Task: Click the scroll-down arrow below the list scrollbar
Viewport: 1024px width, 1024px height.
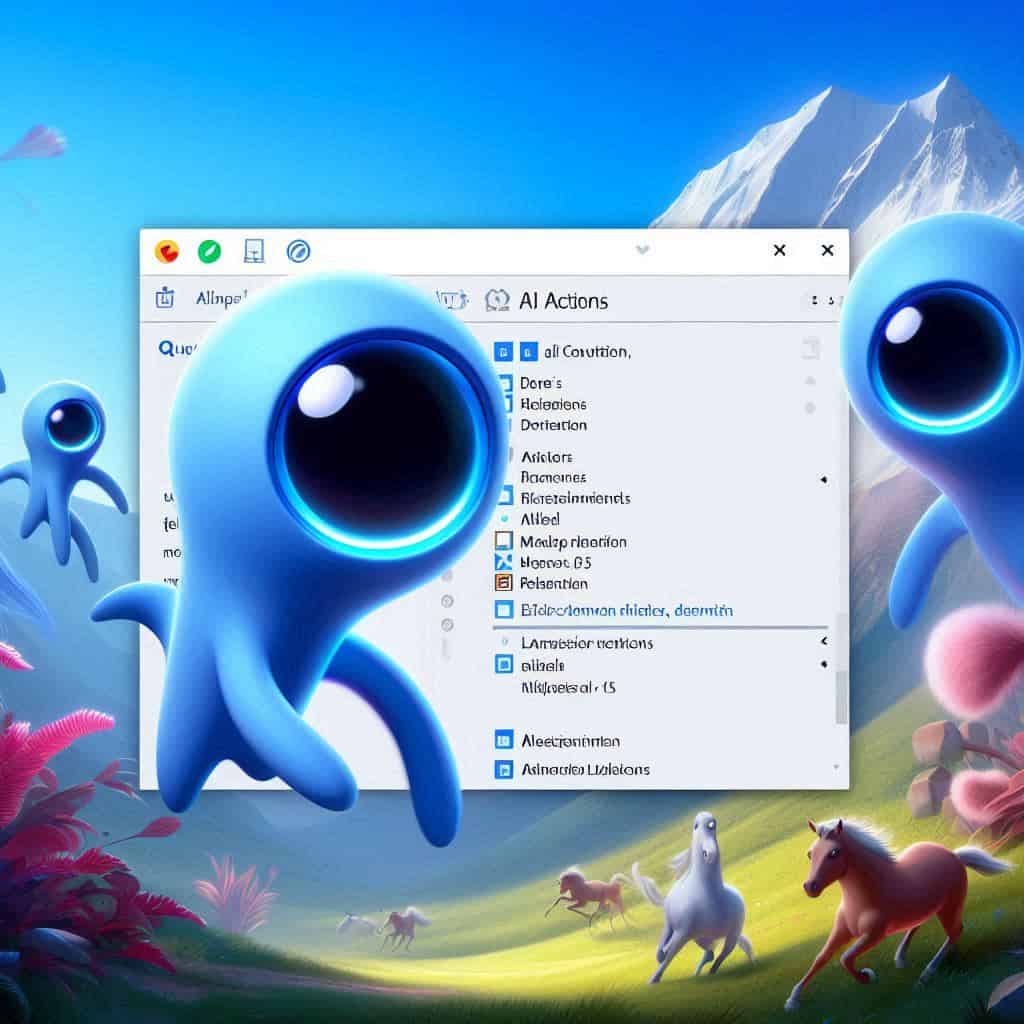Action: (836, 767)
